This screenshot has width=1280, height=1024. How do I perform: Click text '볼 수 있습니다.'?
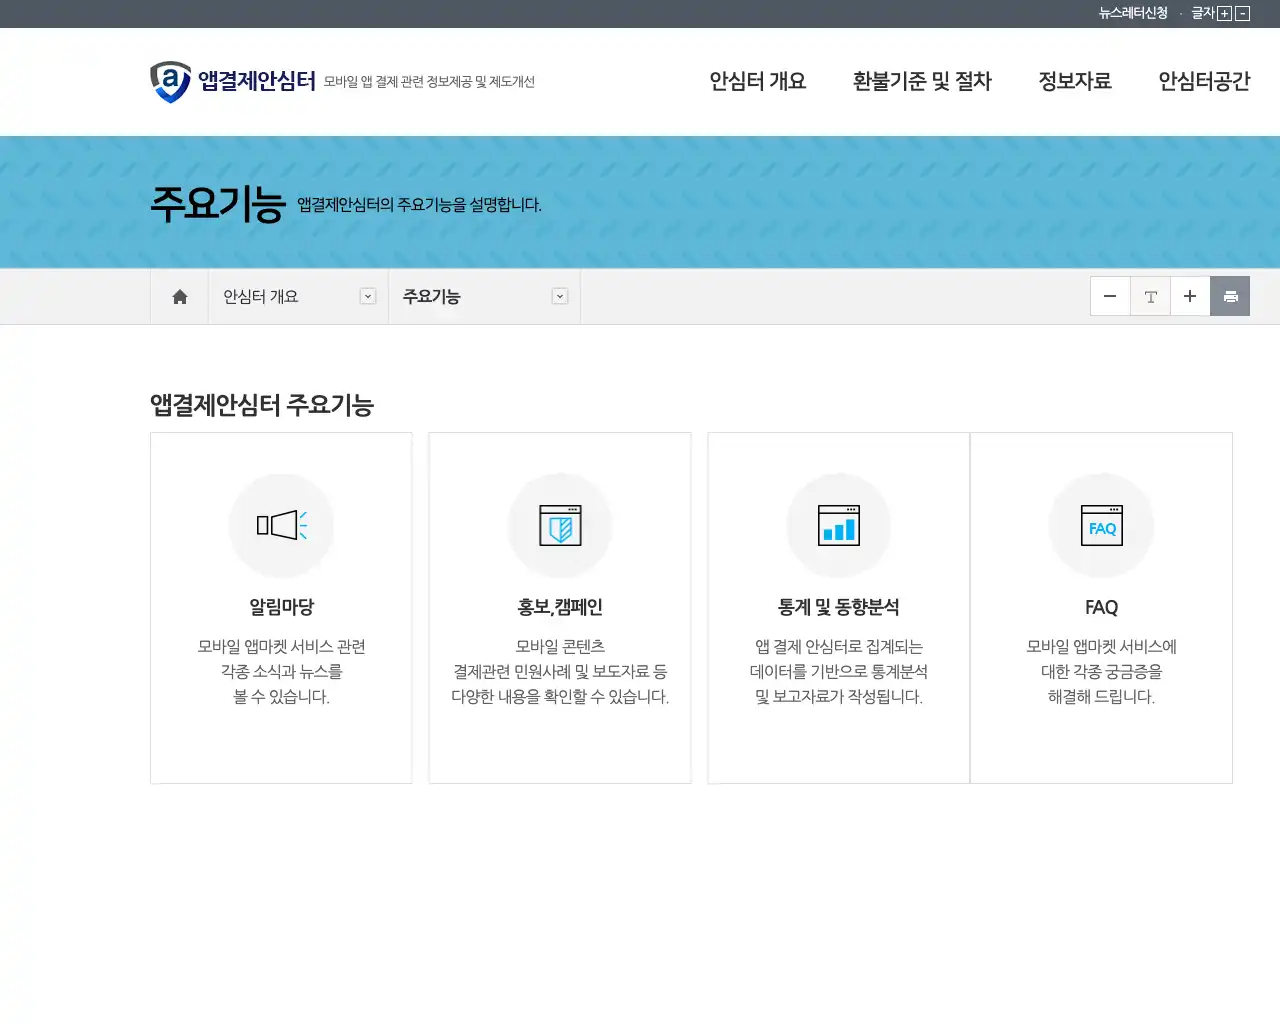[281, 697]
